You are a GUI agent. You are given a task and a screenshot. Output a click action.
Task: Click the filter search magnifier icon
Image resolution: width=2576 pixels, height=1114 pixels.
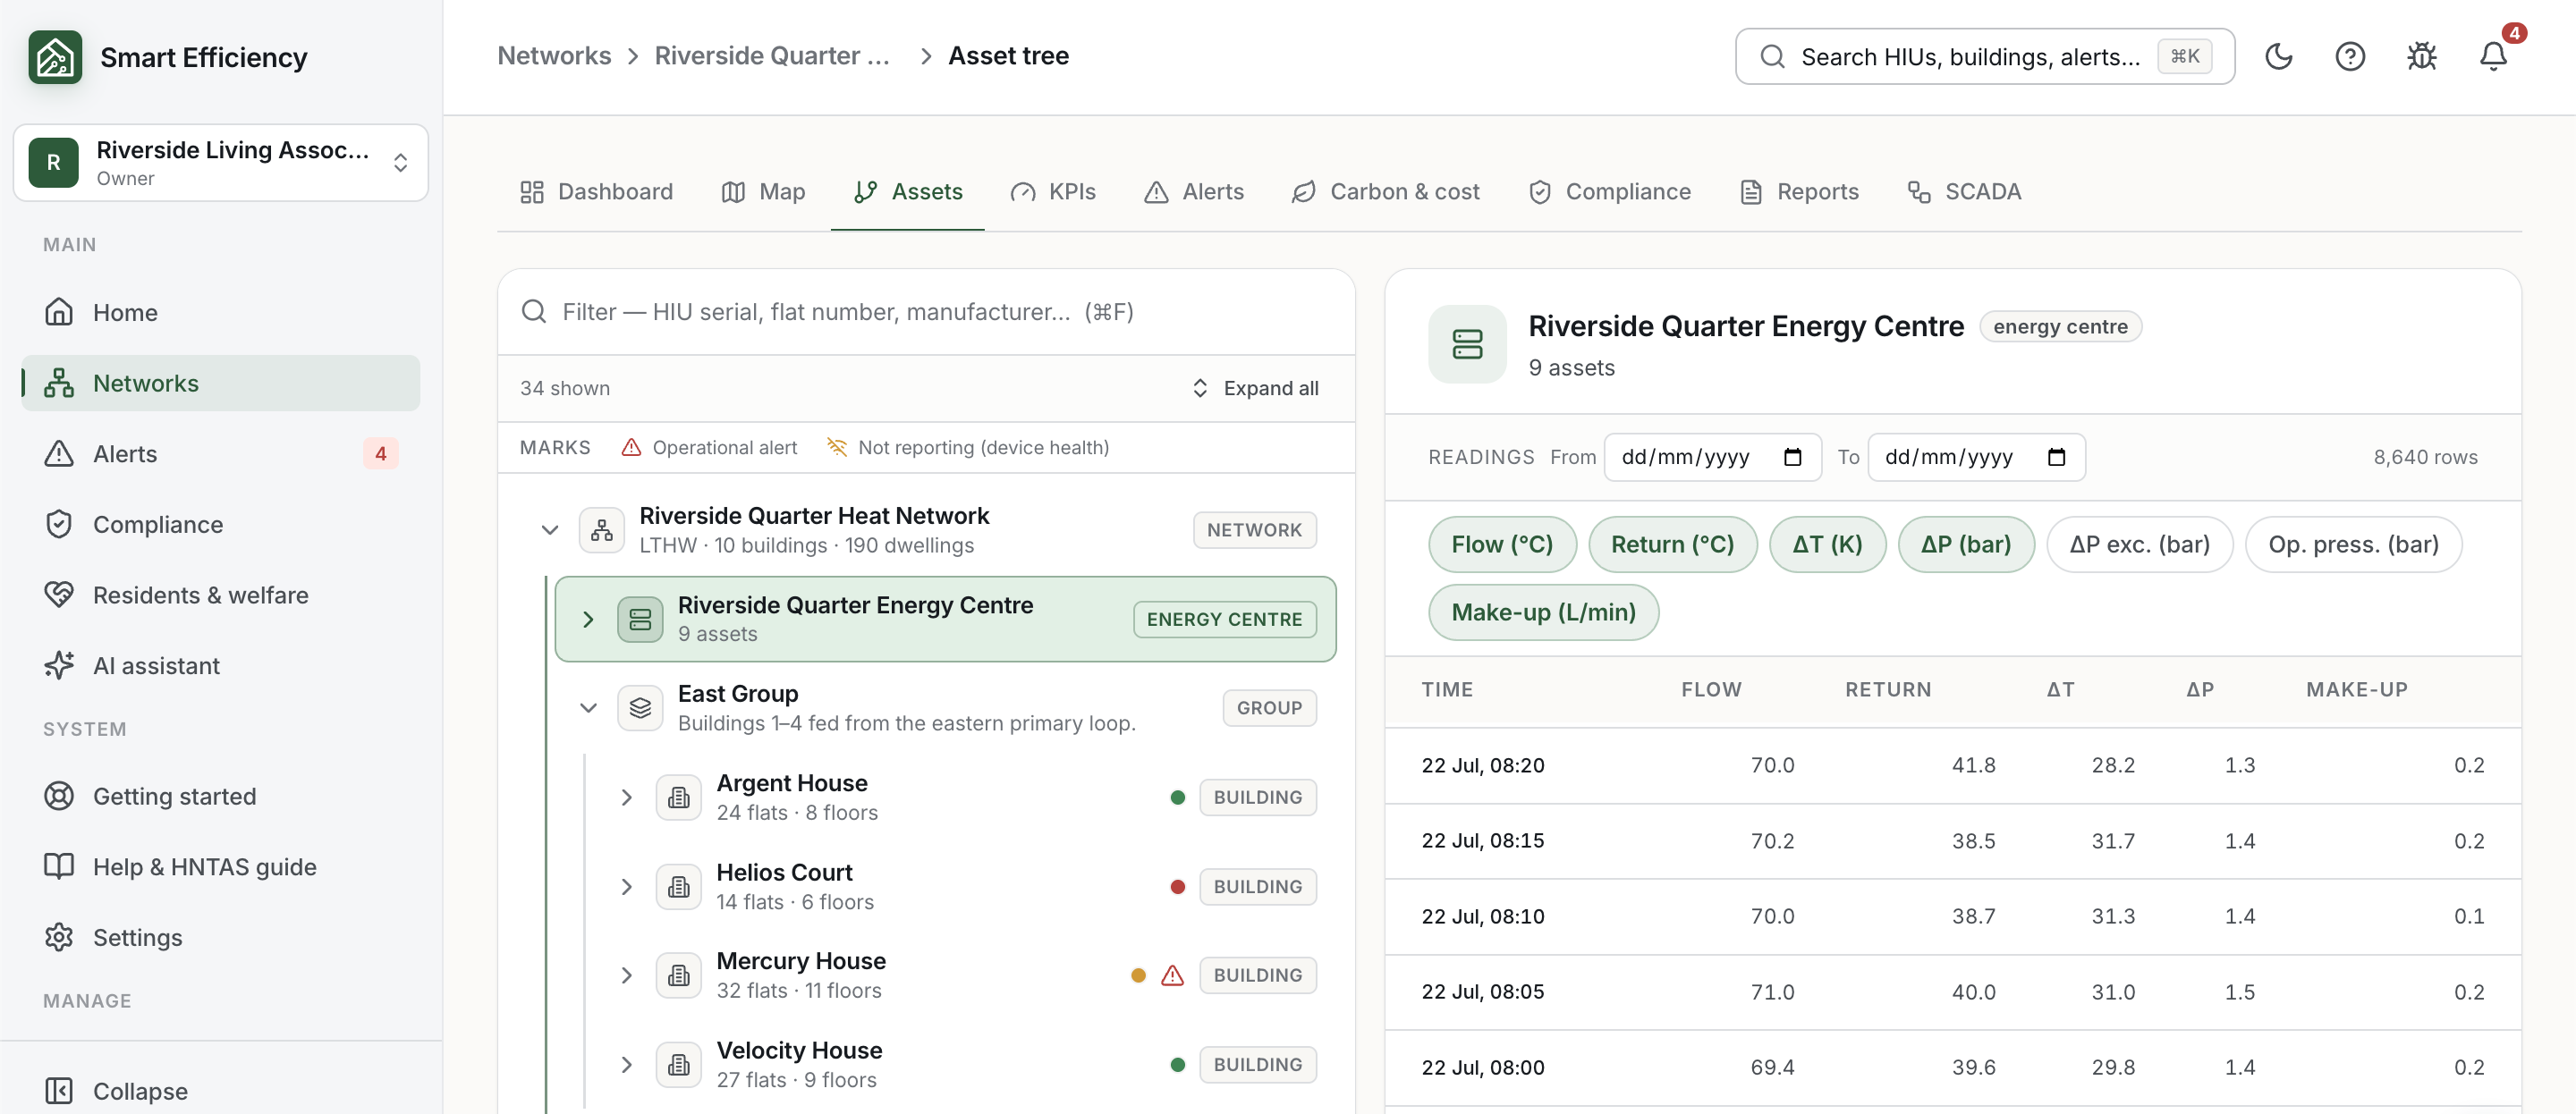pos(534,312)
